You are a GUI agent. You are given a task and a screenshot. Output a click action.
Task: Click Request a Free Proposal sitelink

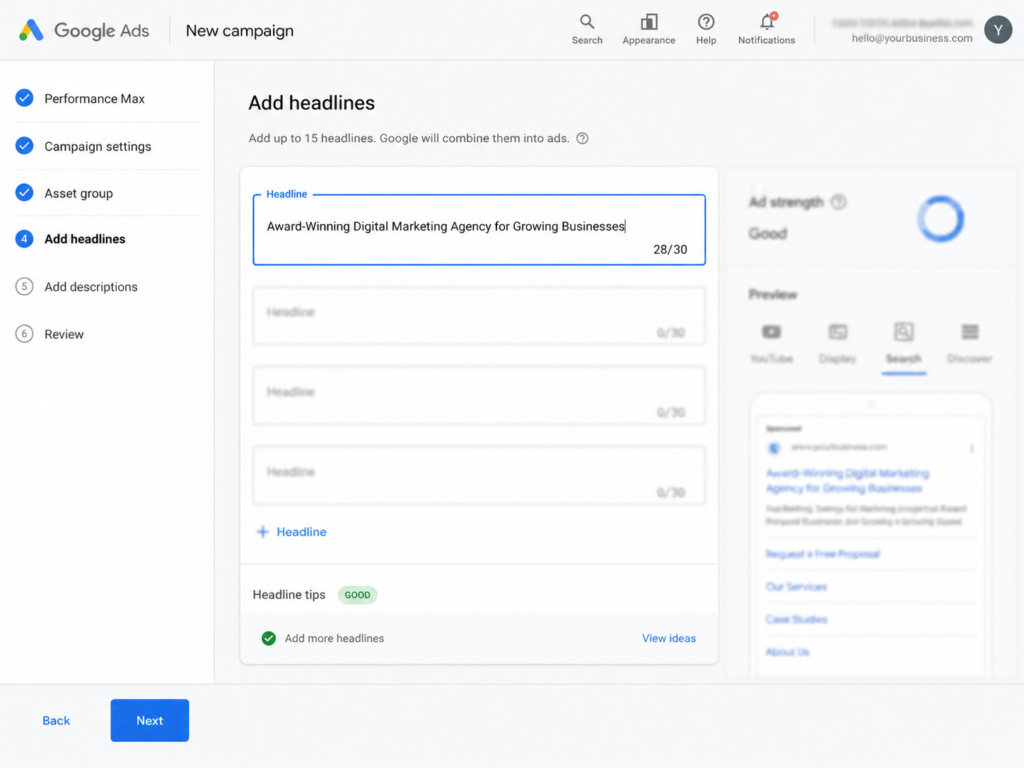[823, 554]
